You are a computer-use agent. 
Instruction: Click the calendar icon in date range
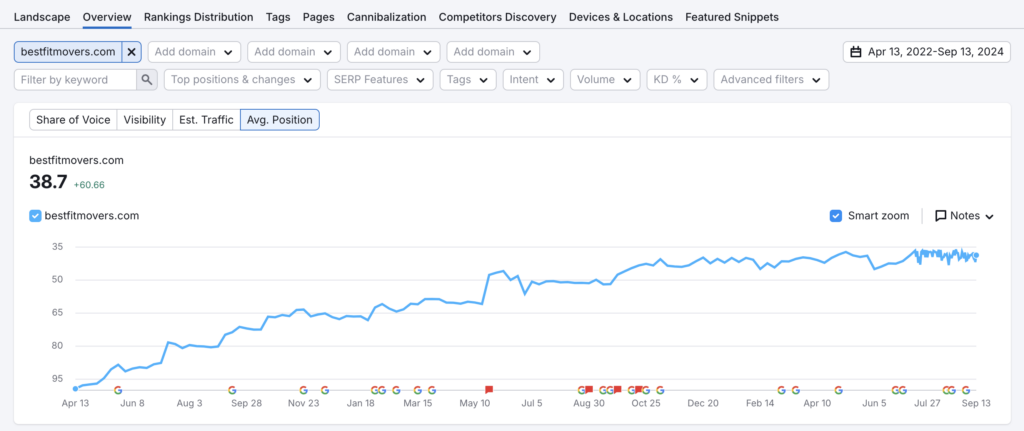[x=855, y=52]
